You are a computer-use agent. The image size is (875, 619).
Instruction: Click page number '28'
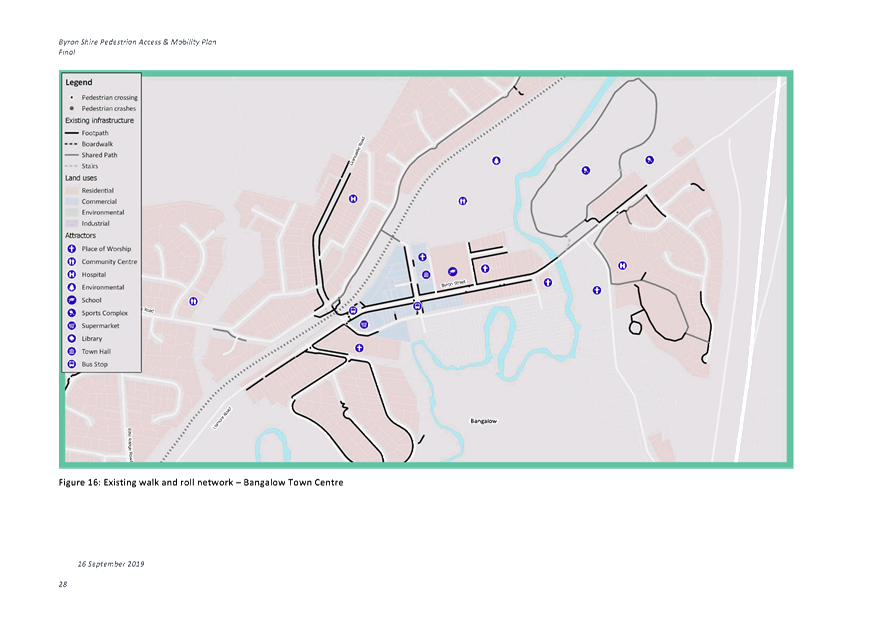point(62,584)
